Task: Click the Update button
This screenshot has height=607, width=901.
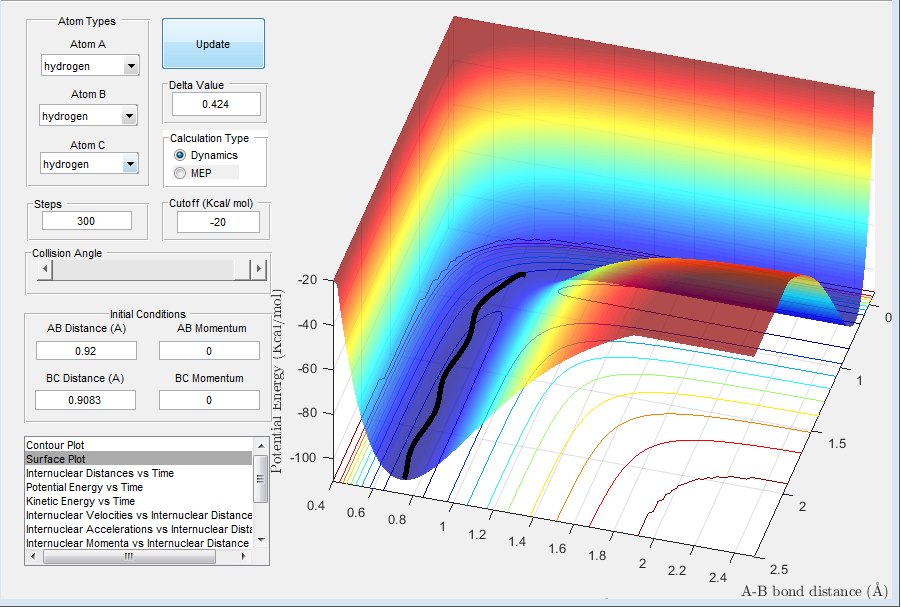Action: point(213,44)
